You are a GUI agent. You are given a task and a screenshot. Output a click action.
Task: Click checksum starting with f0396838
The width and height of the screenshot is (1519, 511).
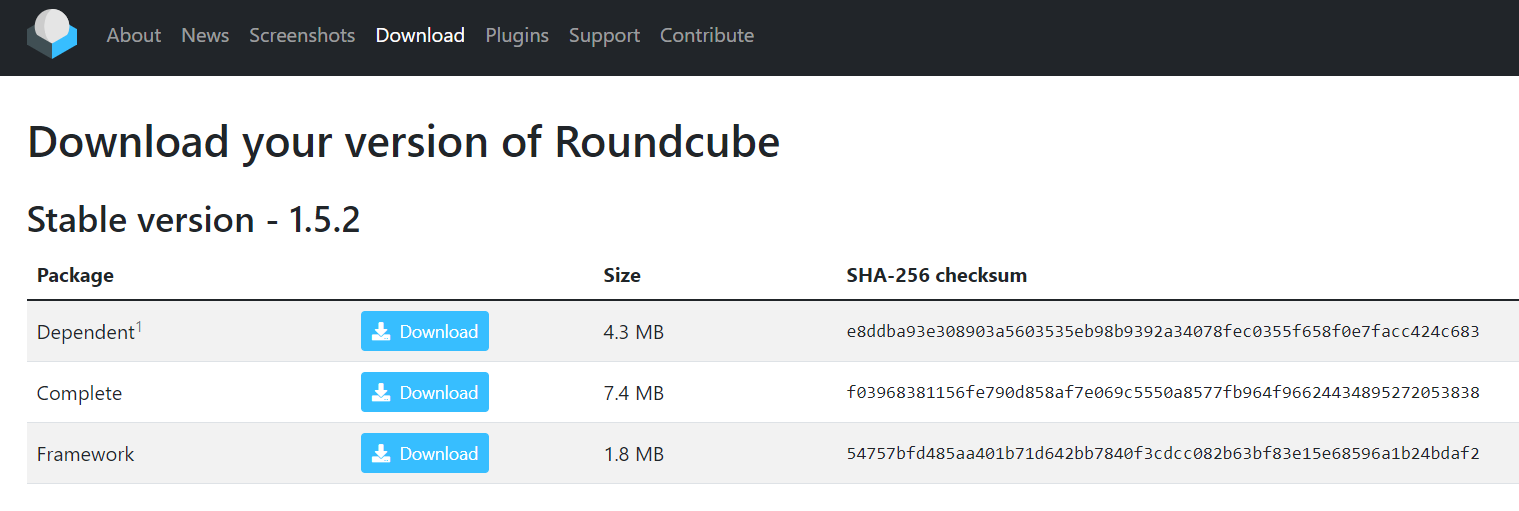[1163, 393]
